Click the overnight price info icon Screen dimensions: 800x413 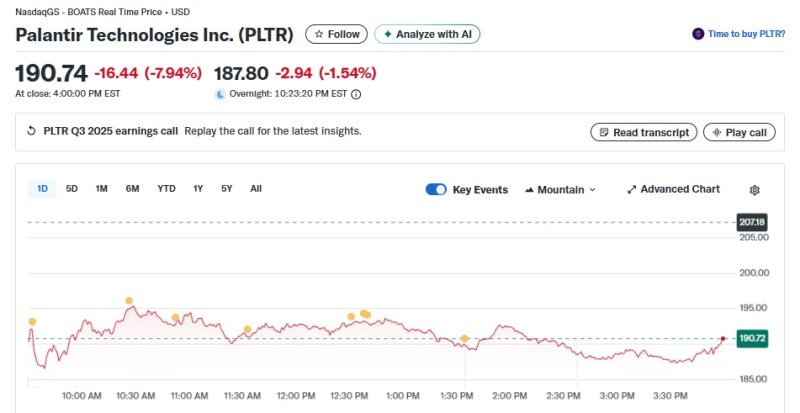pos(356,94)
